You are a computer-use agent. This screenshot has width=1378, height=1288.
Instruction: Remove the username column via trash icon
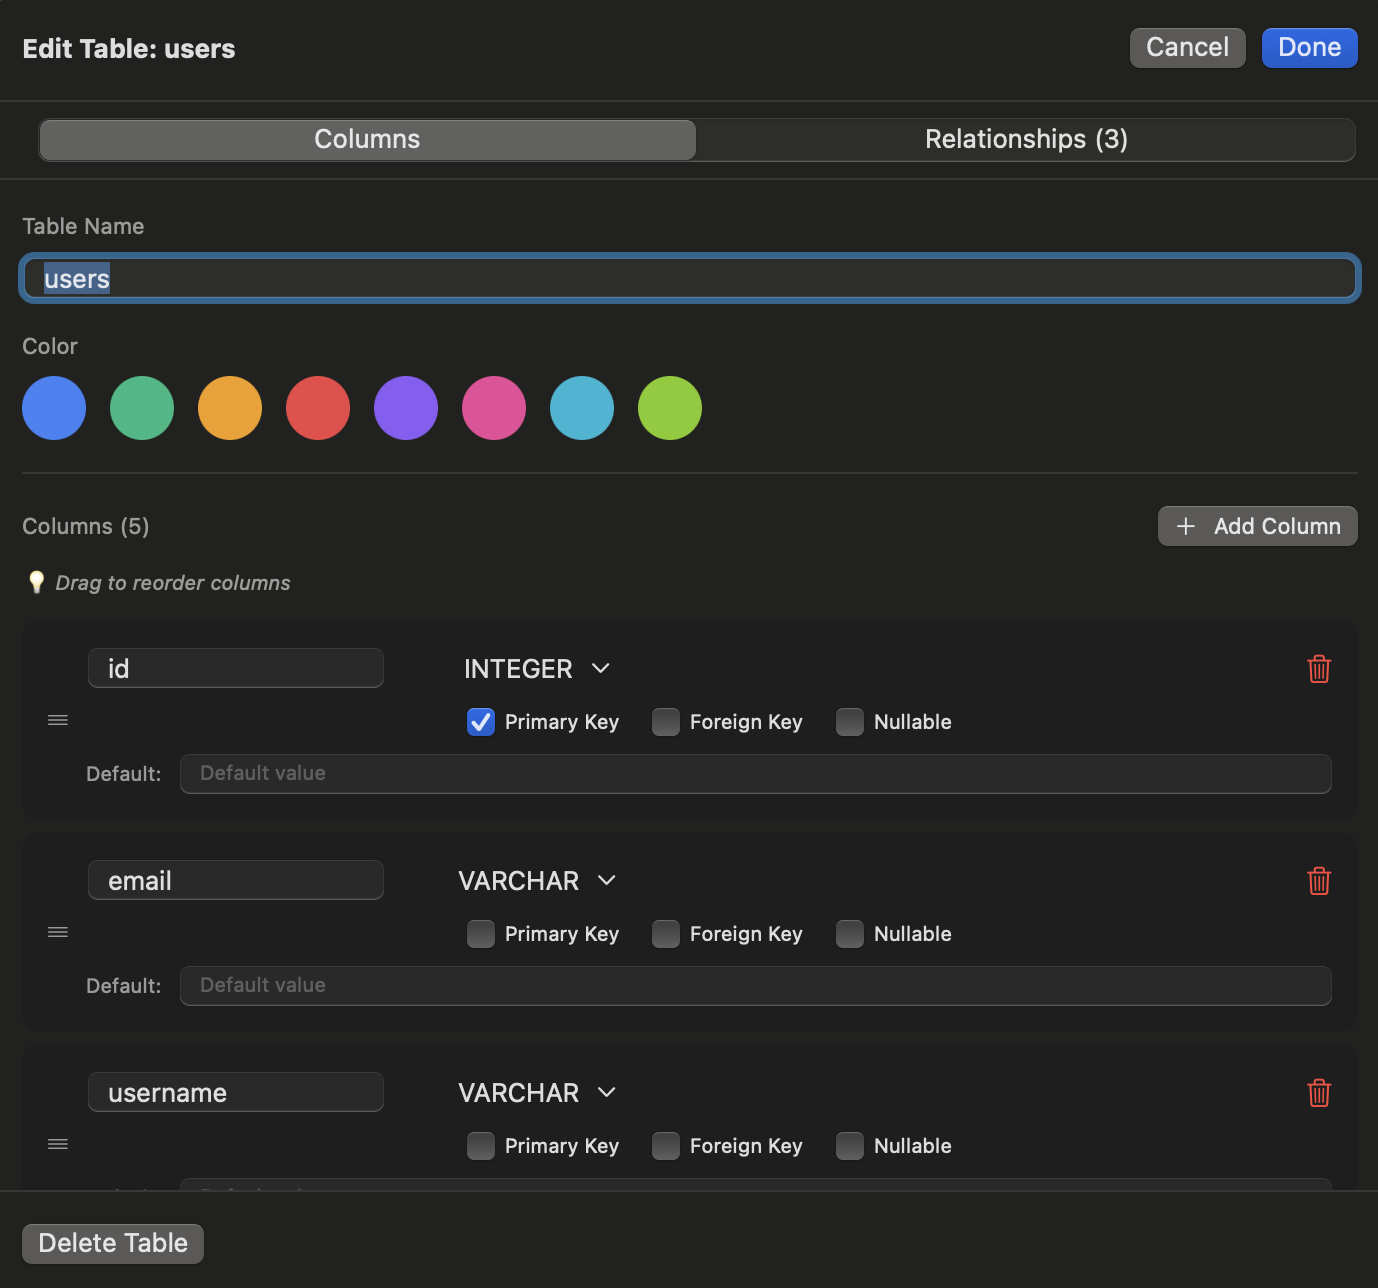[1319, 1093]
